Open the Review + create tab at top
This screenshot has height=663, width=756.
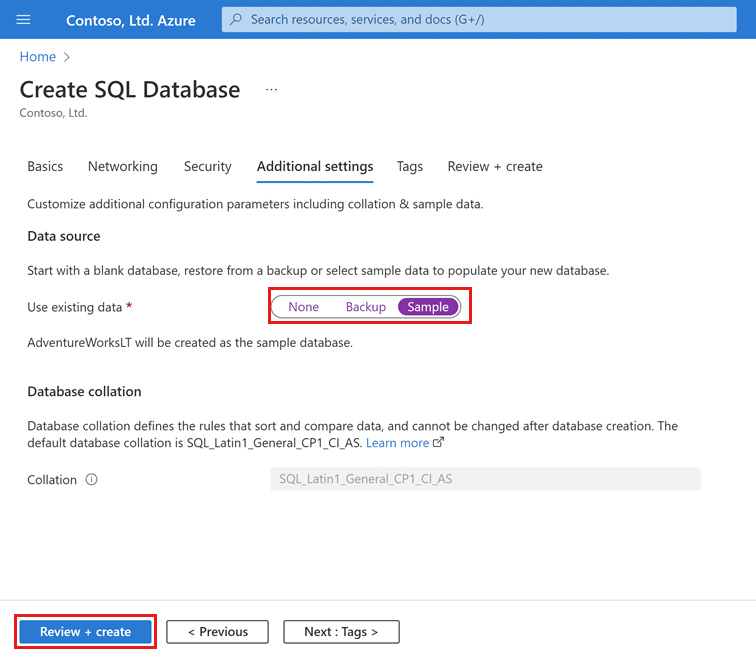point(495,167)
